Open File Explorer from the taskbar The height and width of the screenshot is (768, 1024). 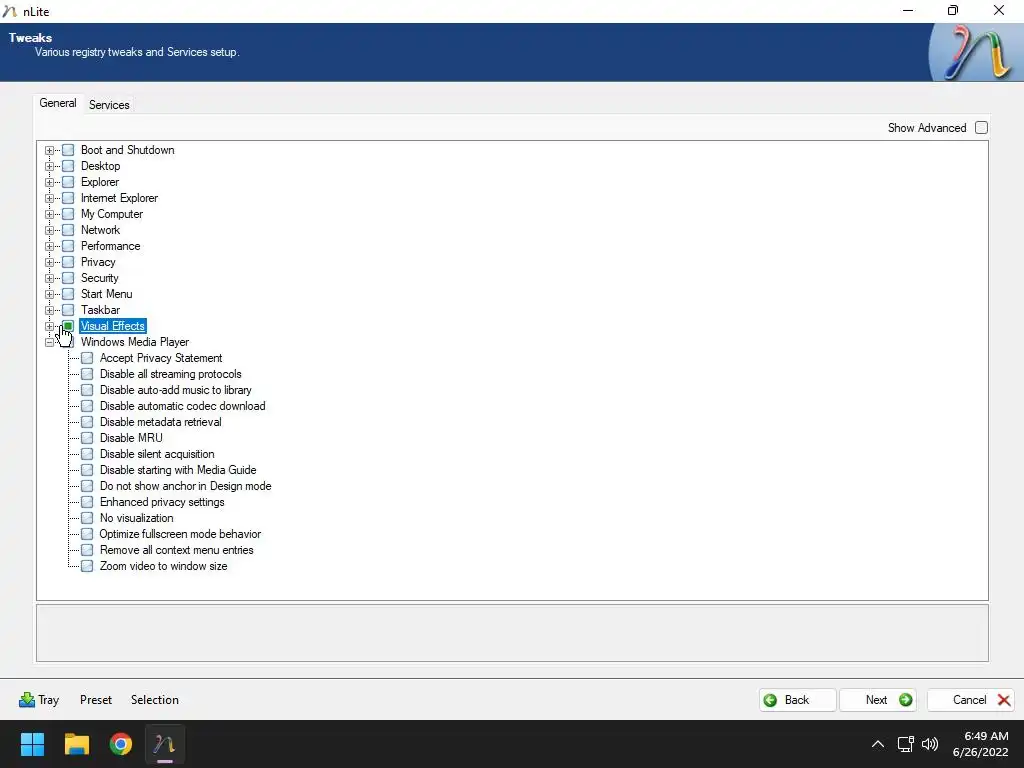click(76, 744)
